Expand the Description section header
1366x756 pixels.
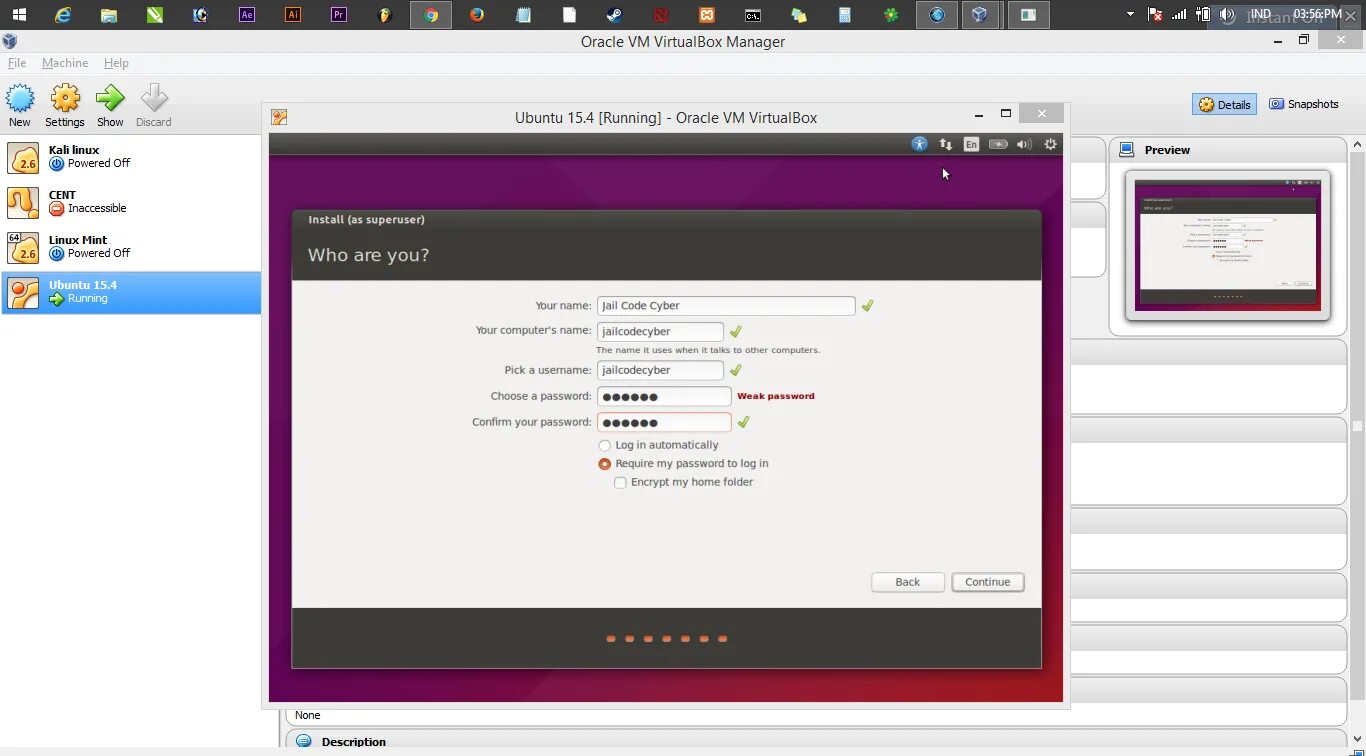815,742
